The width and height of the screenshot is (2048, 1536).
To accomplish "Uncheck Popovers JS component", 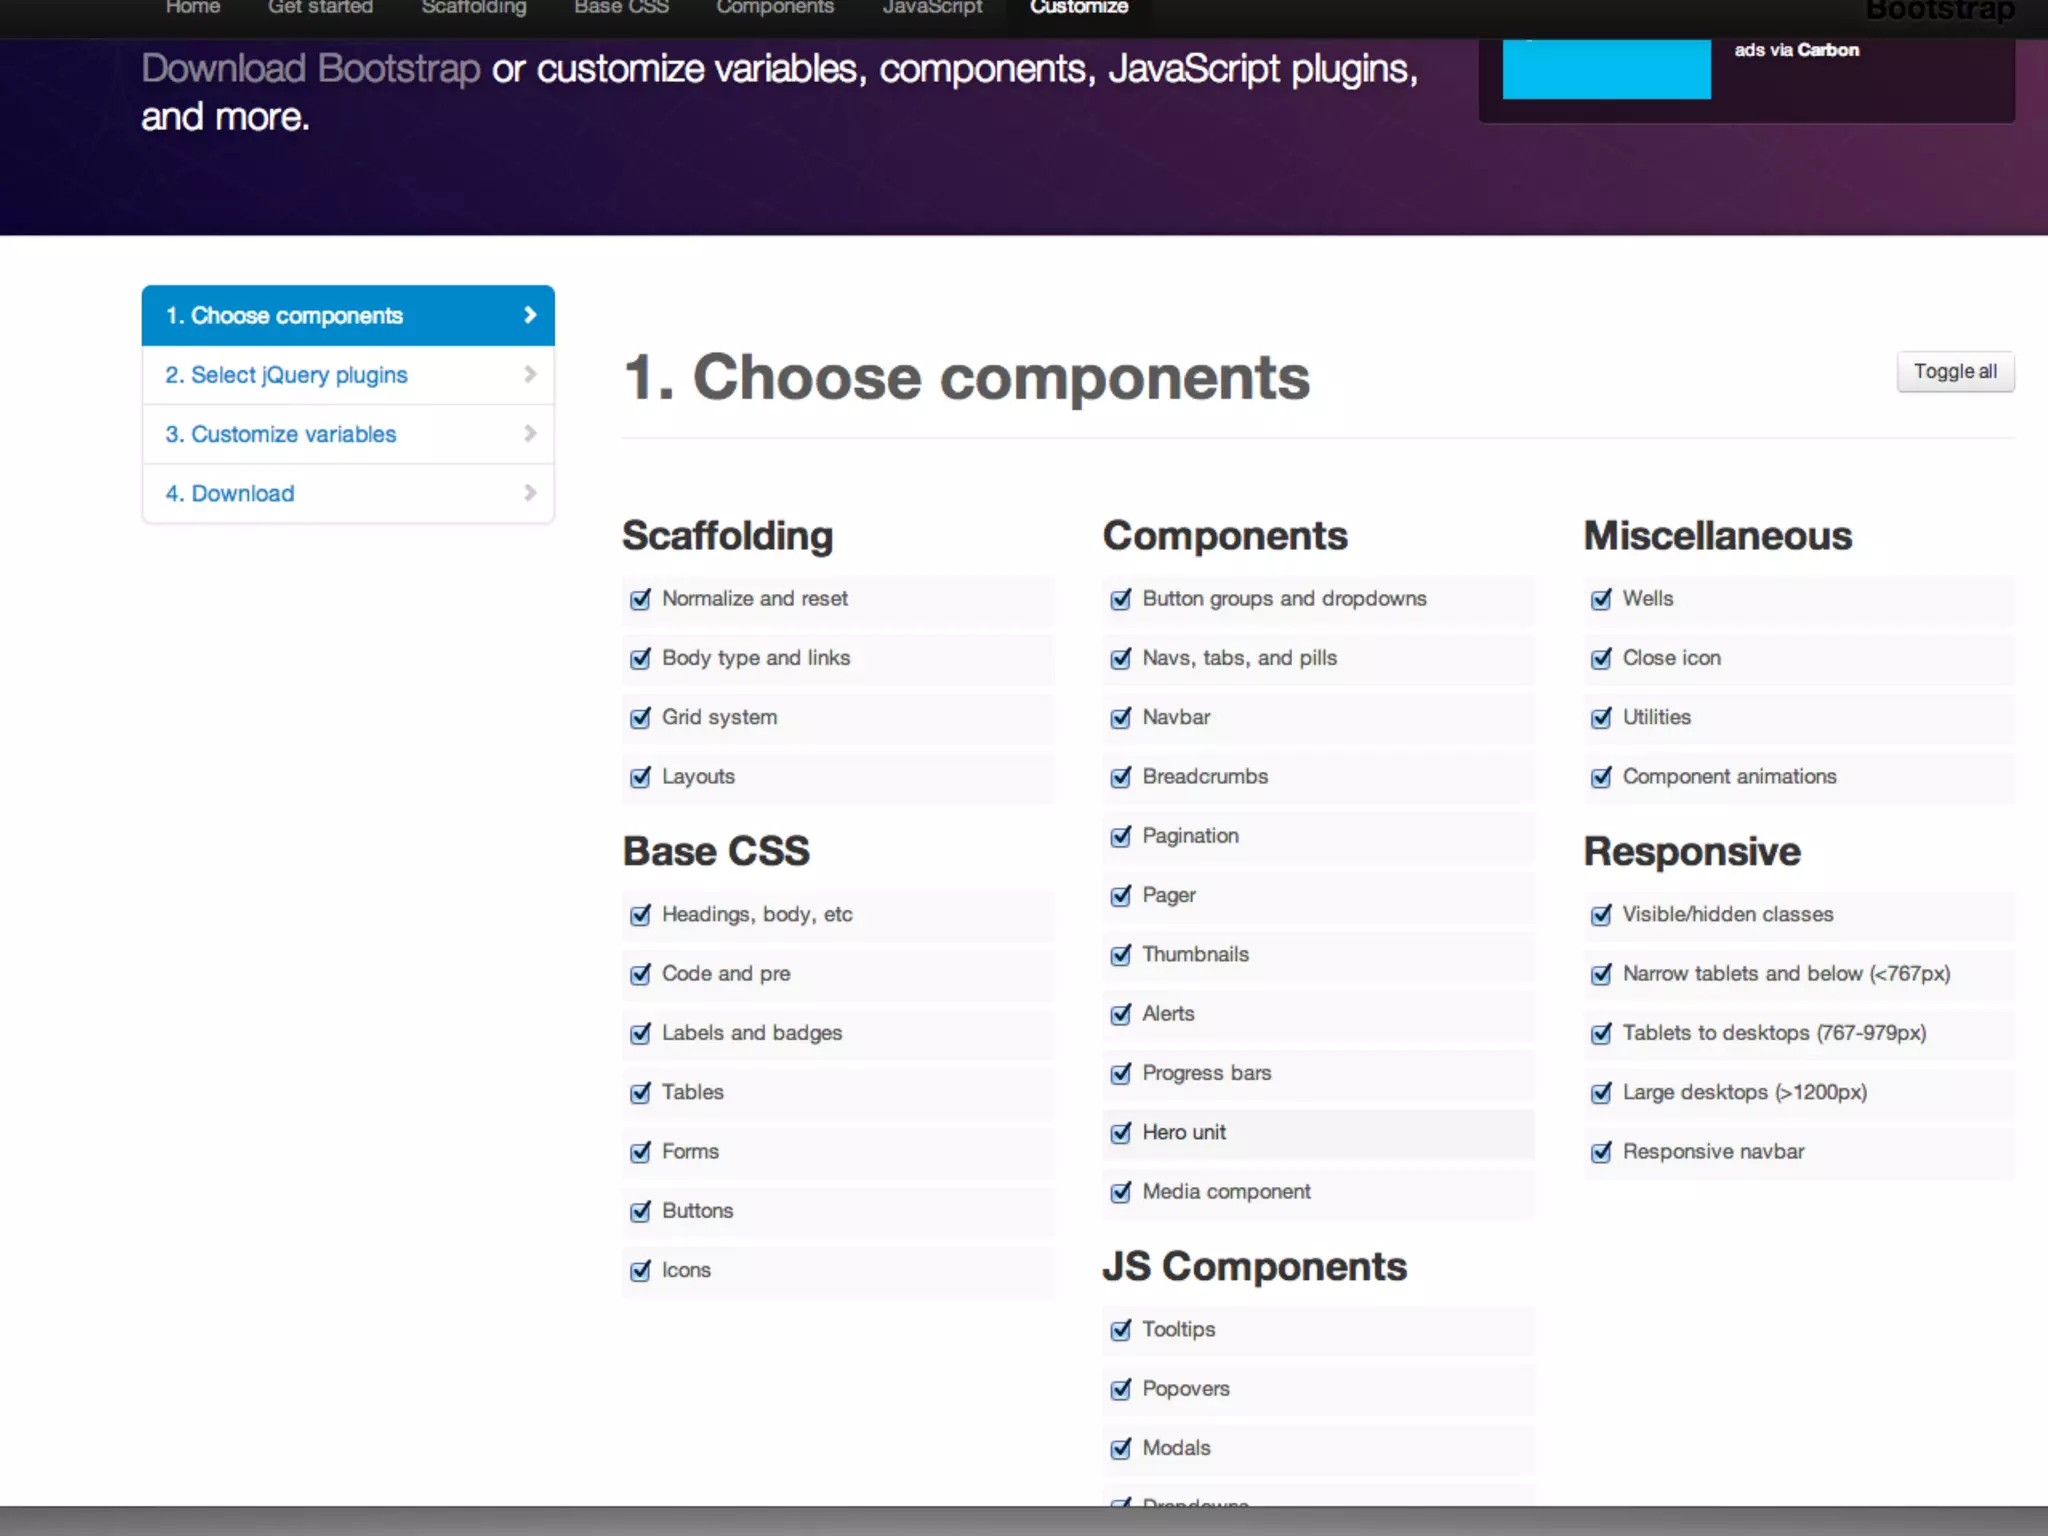I will click(1121, 1389).
